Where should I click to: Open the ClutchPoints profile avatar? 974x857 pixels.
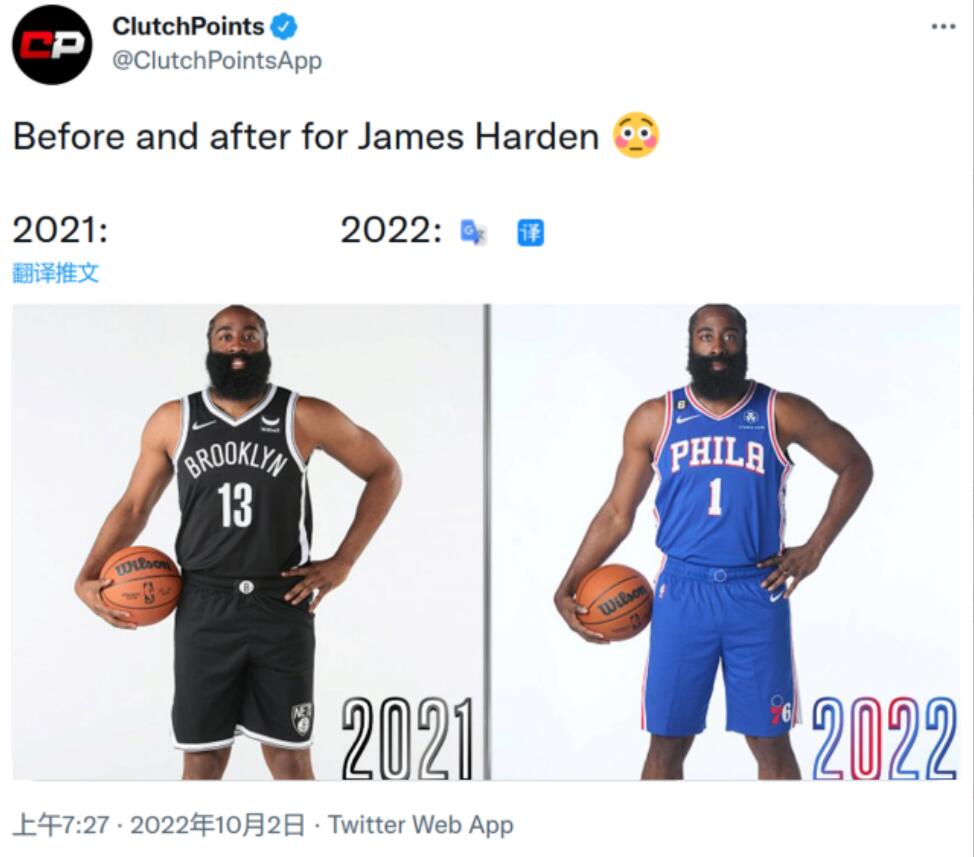52,45
